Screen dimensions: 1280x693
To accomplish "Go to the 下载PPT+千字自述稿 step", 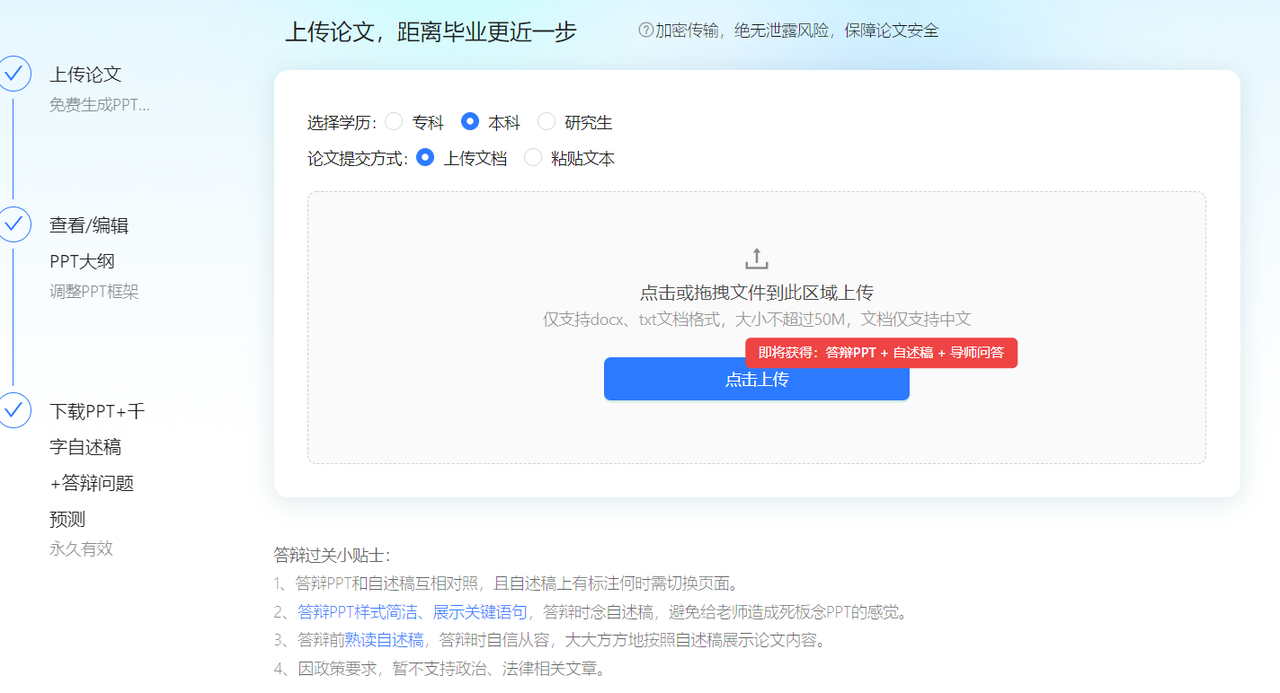I will pyautogui.click(x=97, y=465).
